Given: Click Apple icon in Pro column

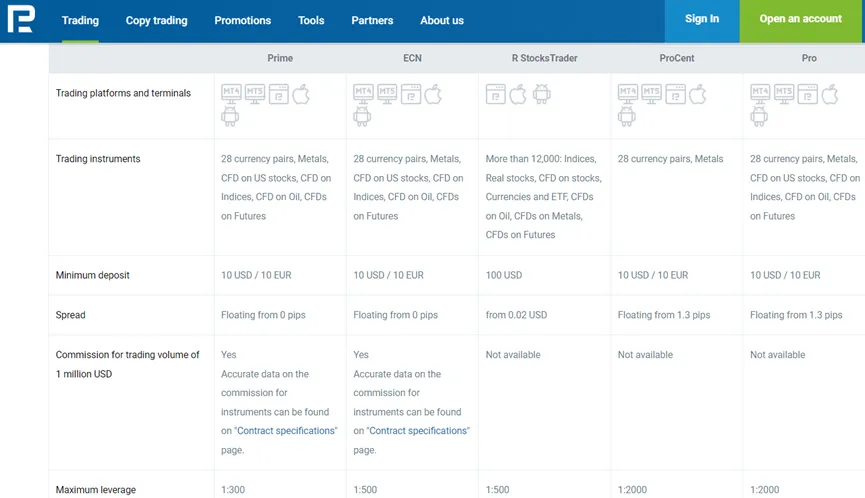Looking at the screenshot, I should pyautogui.click(x=830, y=94).
